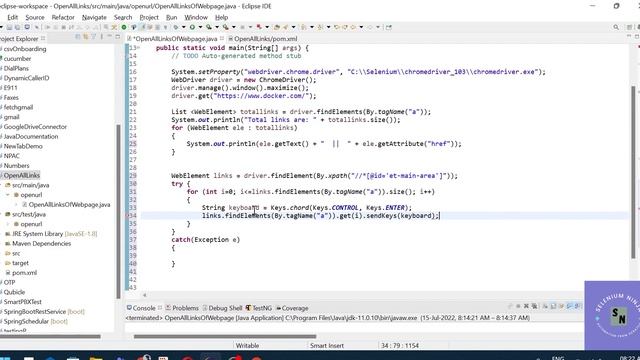Select the NewTabDemo project

pos(23,146)
